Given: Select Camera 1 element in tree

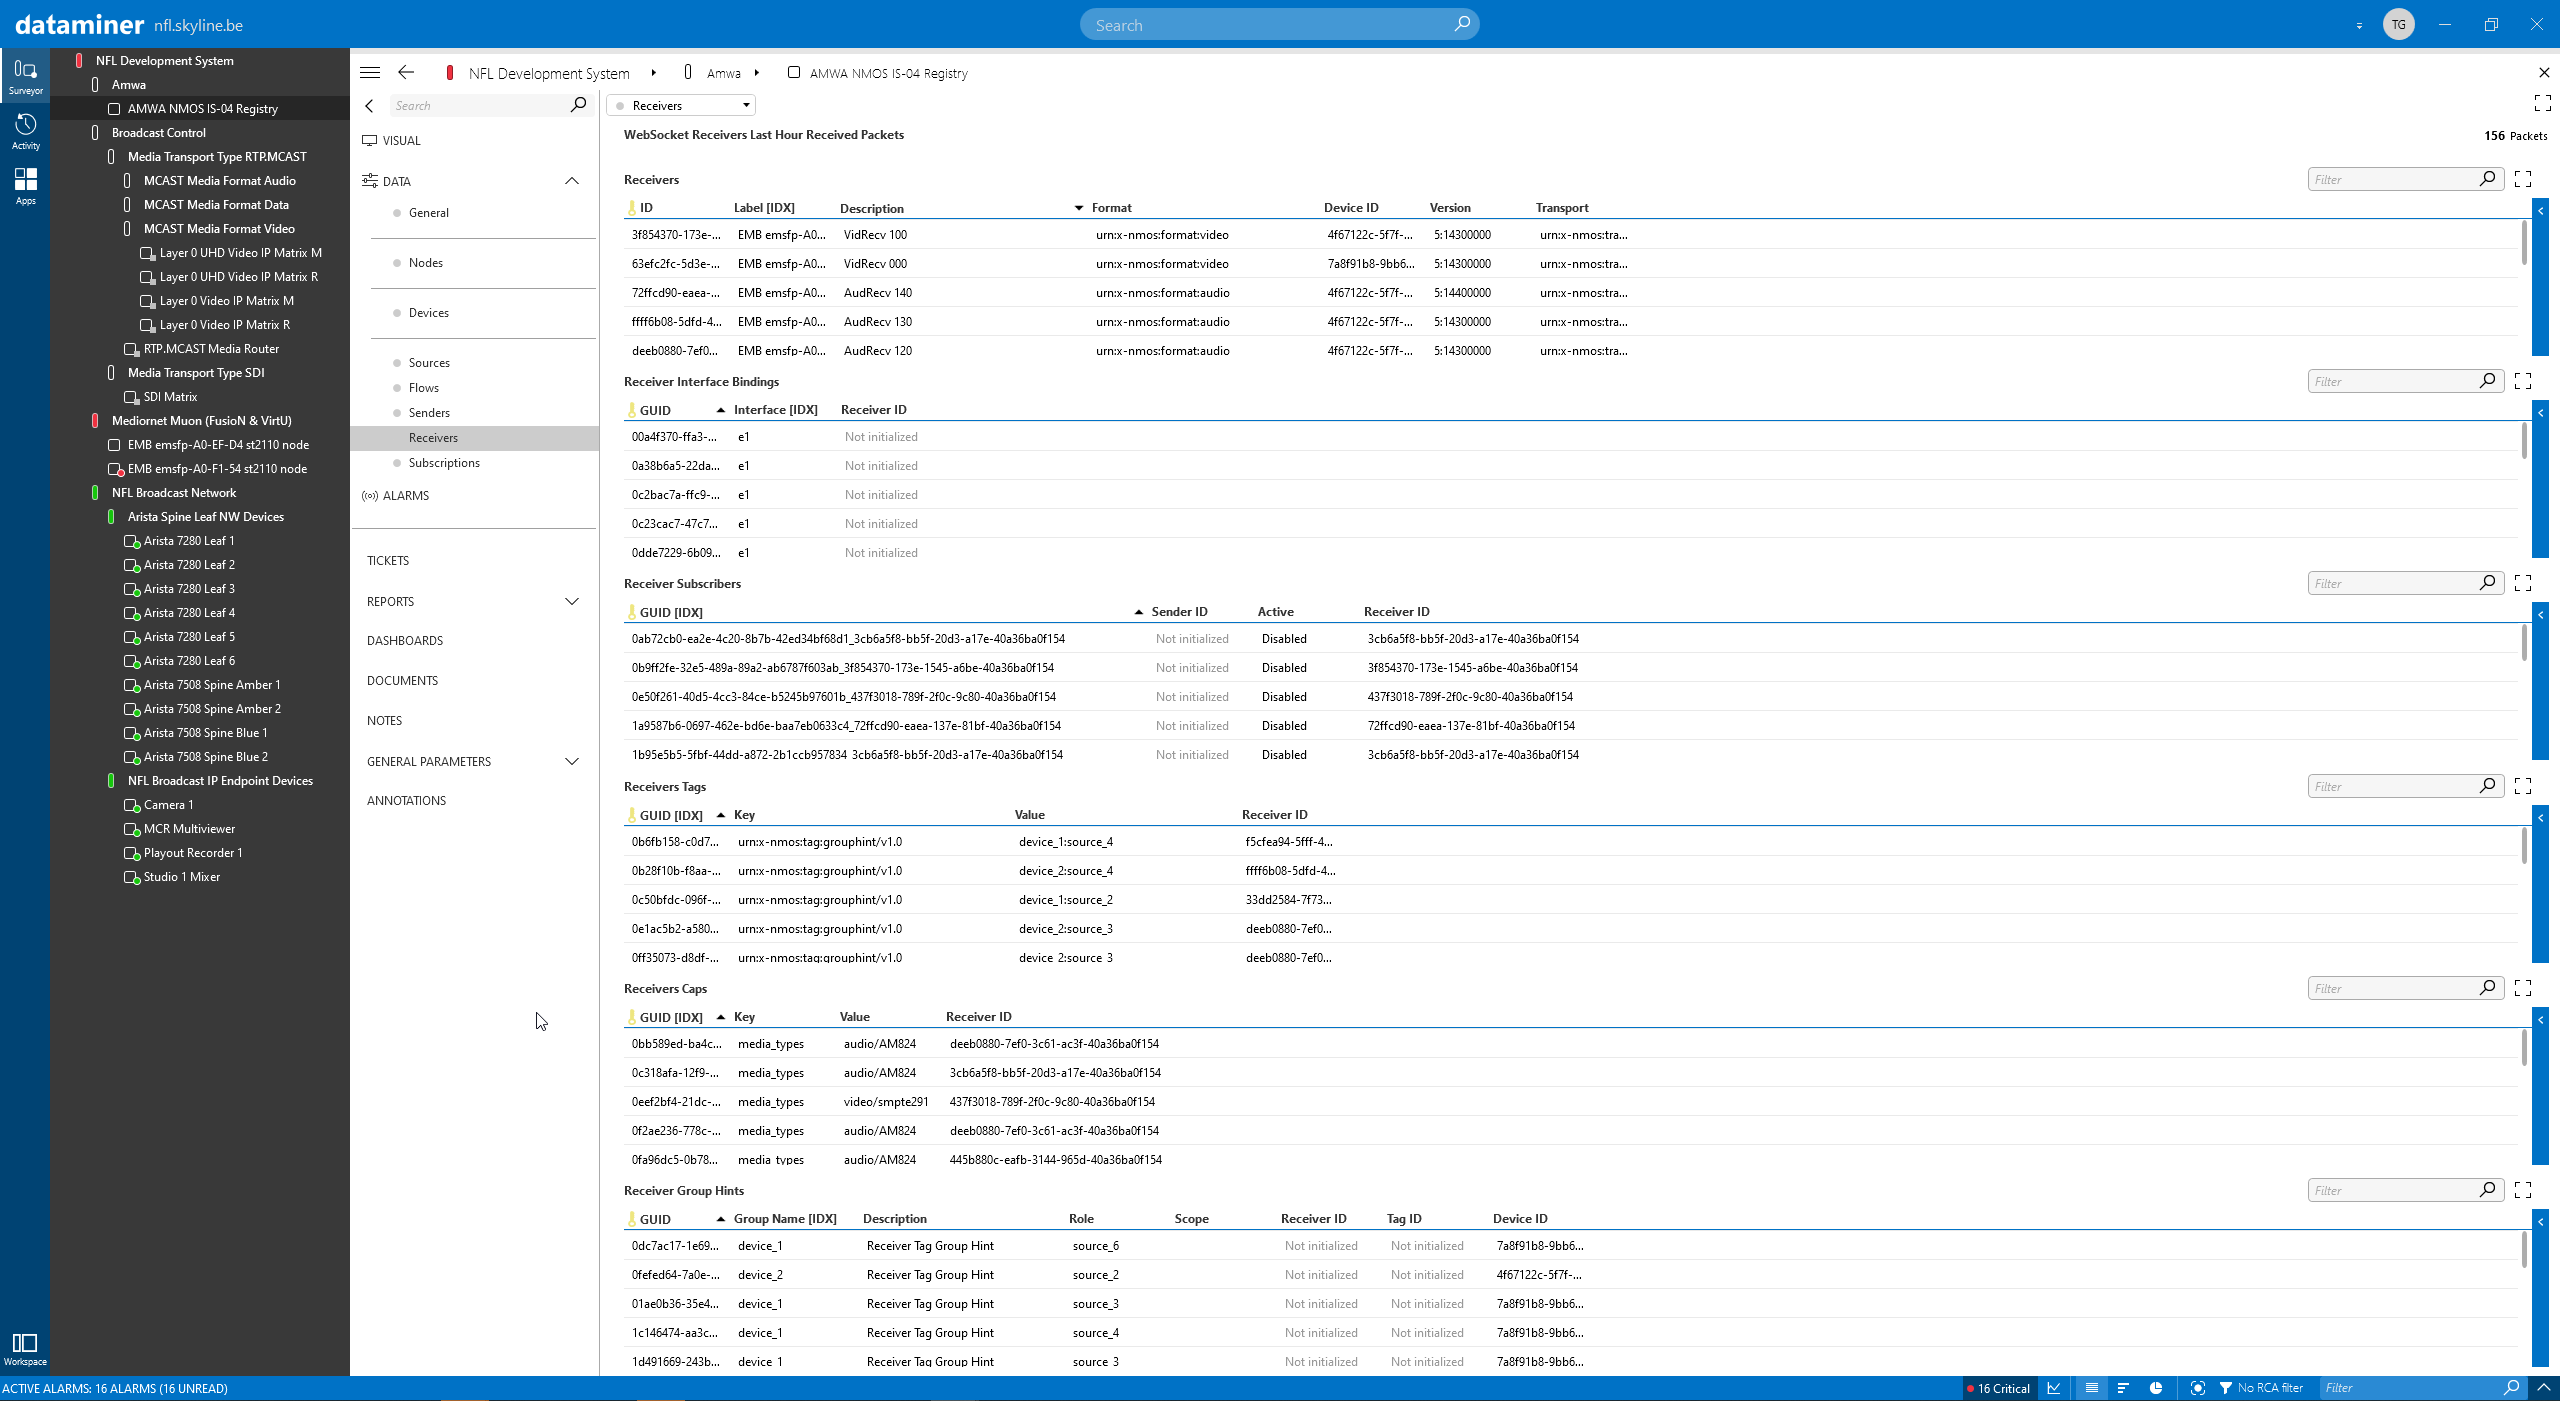Looking at the screenshot, I should click(x=168, y=805).
